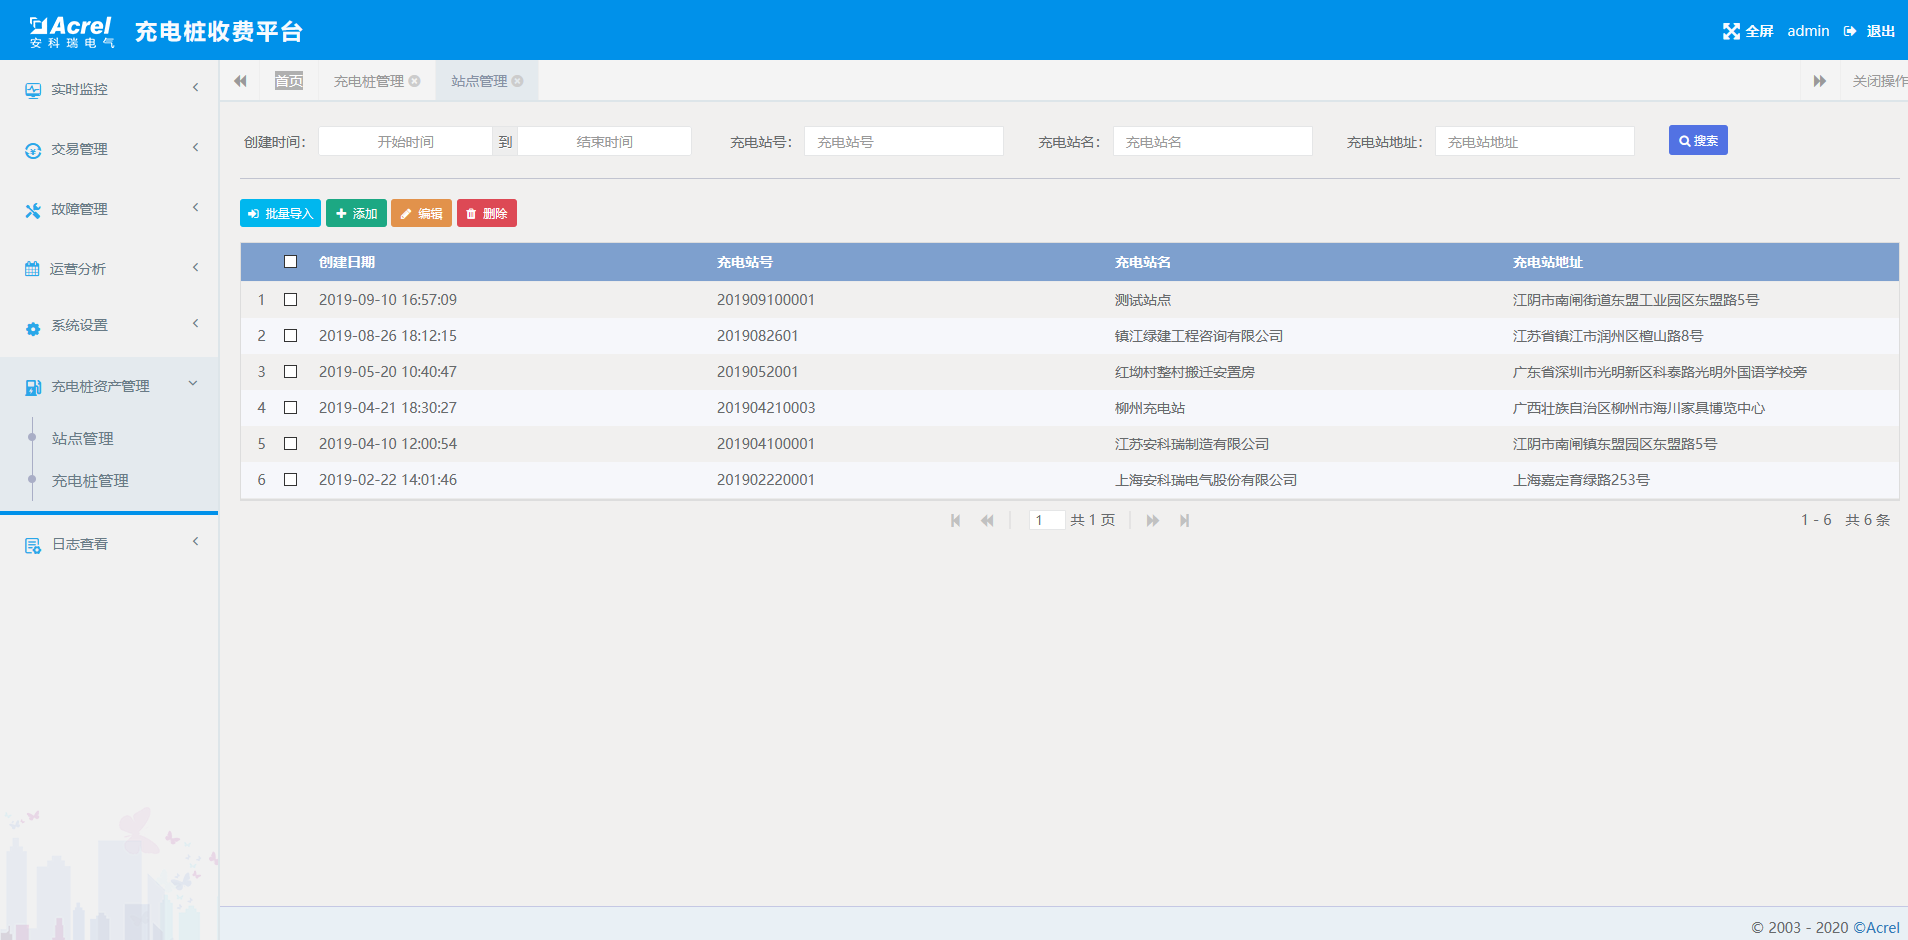1908x940 pixels.
Task: Click the admin user name
Action: point(1808,31)
